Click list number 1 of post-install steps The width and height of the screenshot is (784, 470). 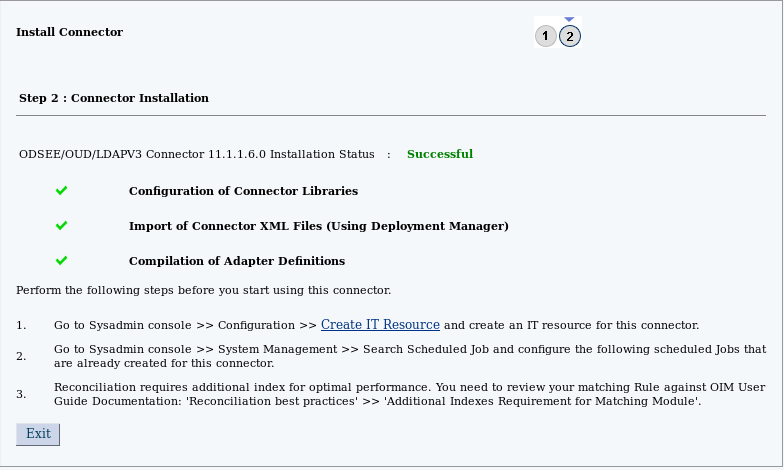tap(21, 326)
